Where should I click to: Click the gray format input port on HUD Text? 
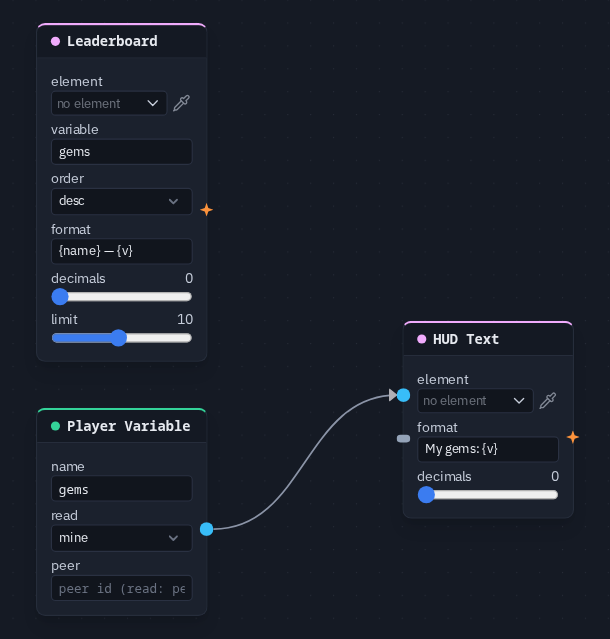(x=403, y=438)
